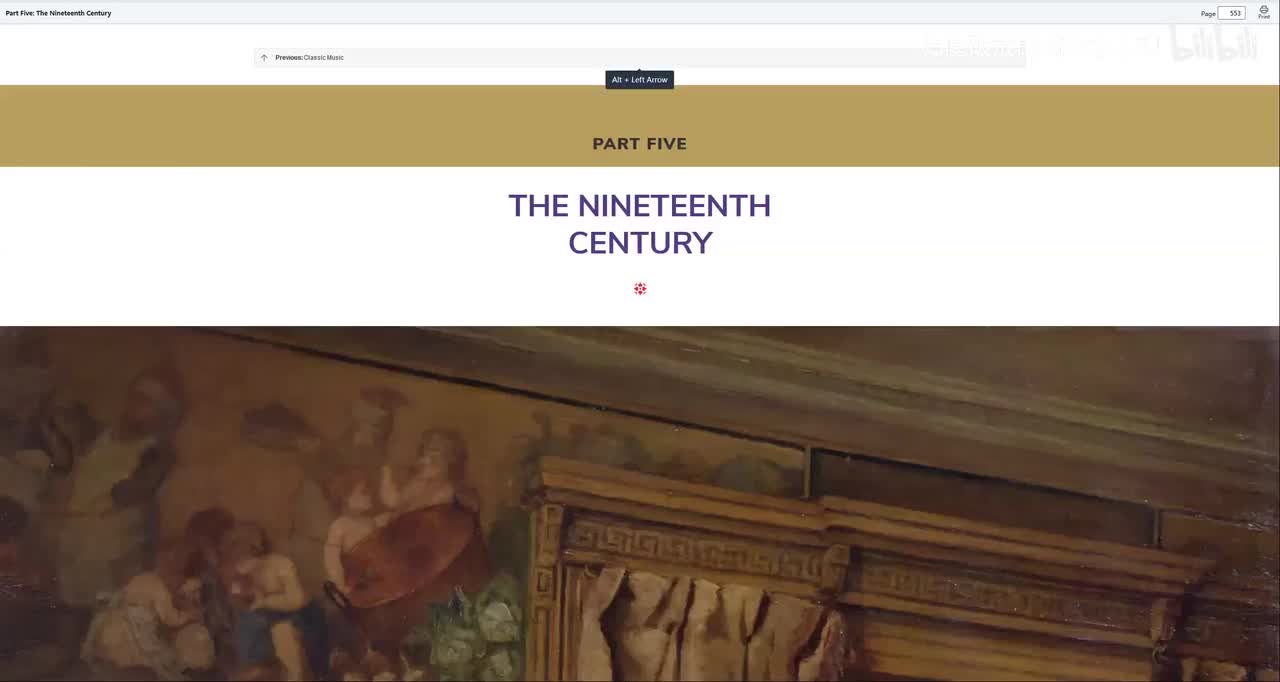Click the Print text label below the printer

(1264, 17)
